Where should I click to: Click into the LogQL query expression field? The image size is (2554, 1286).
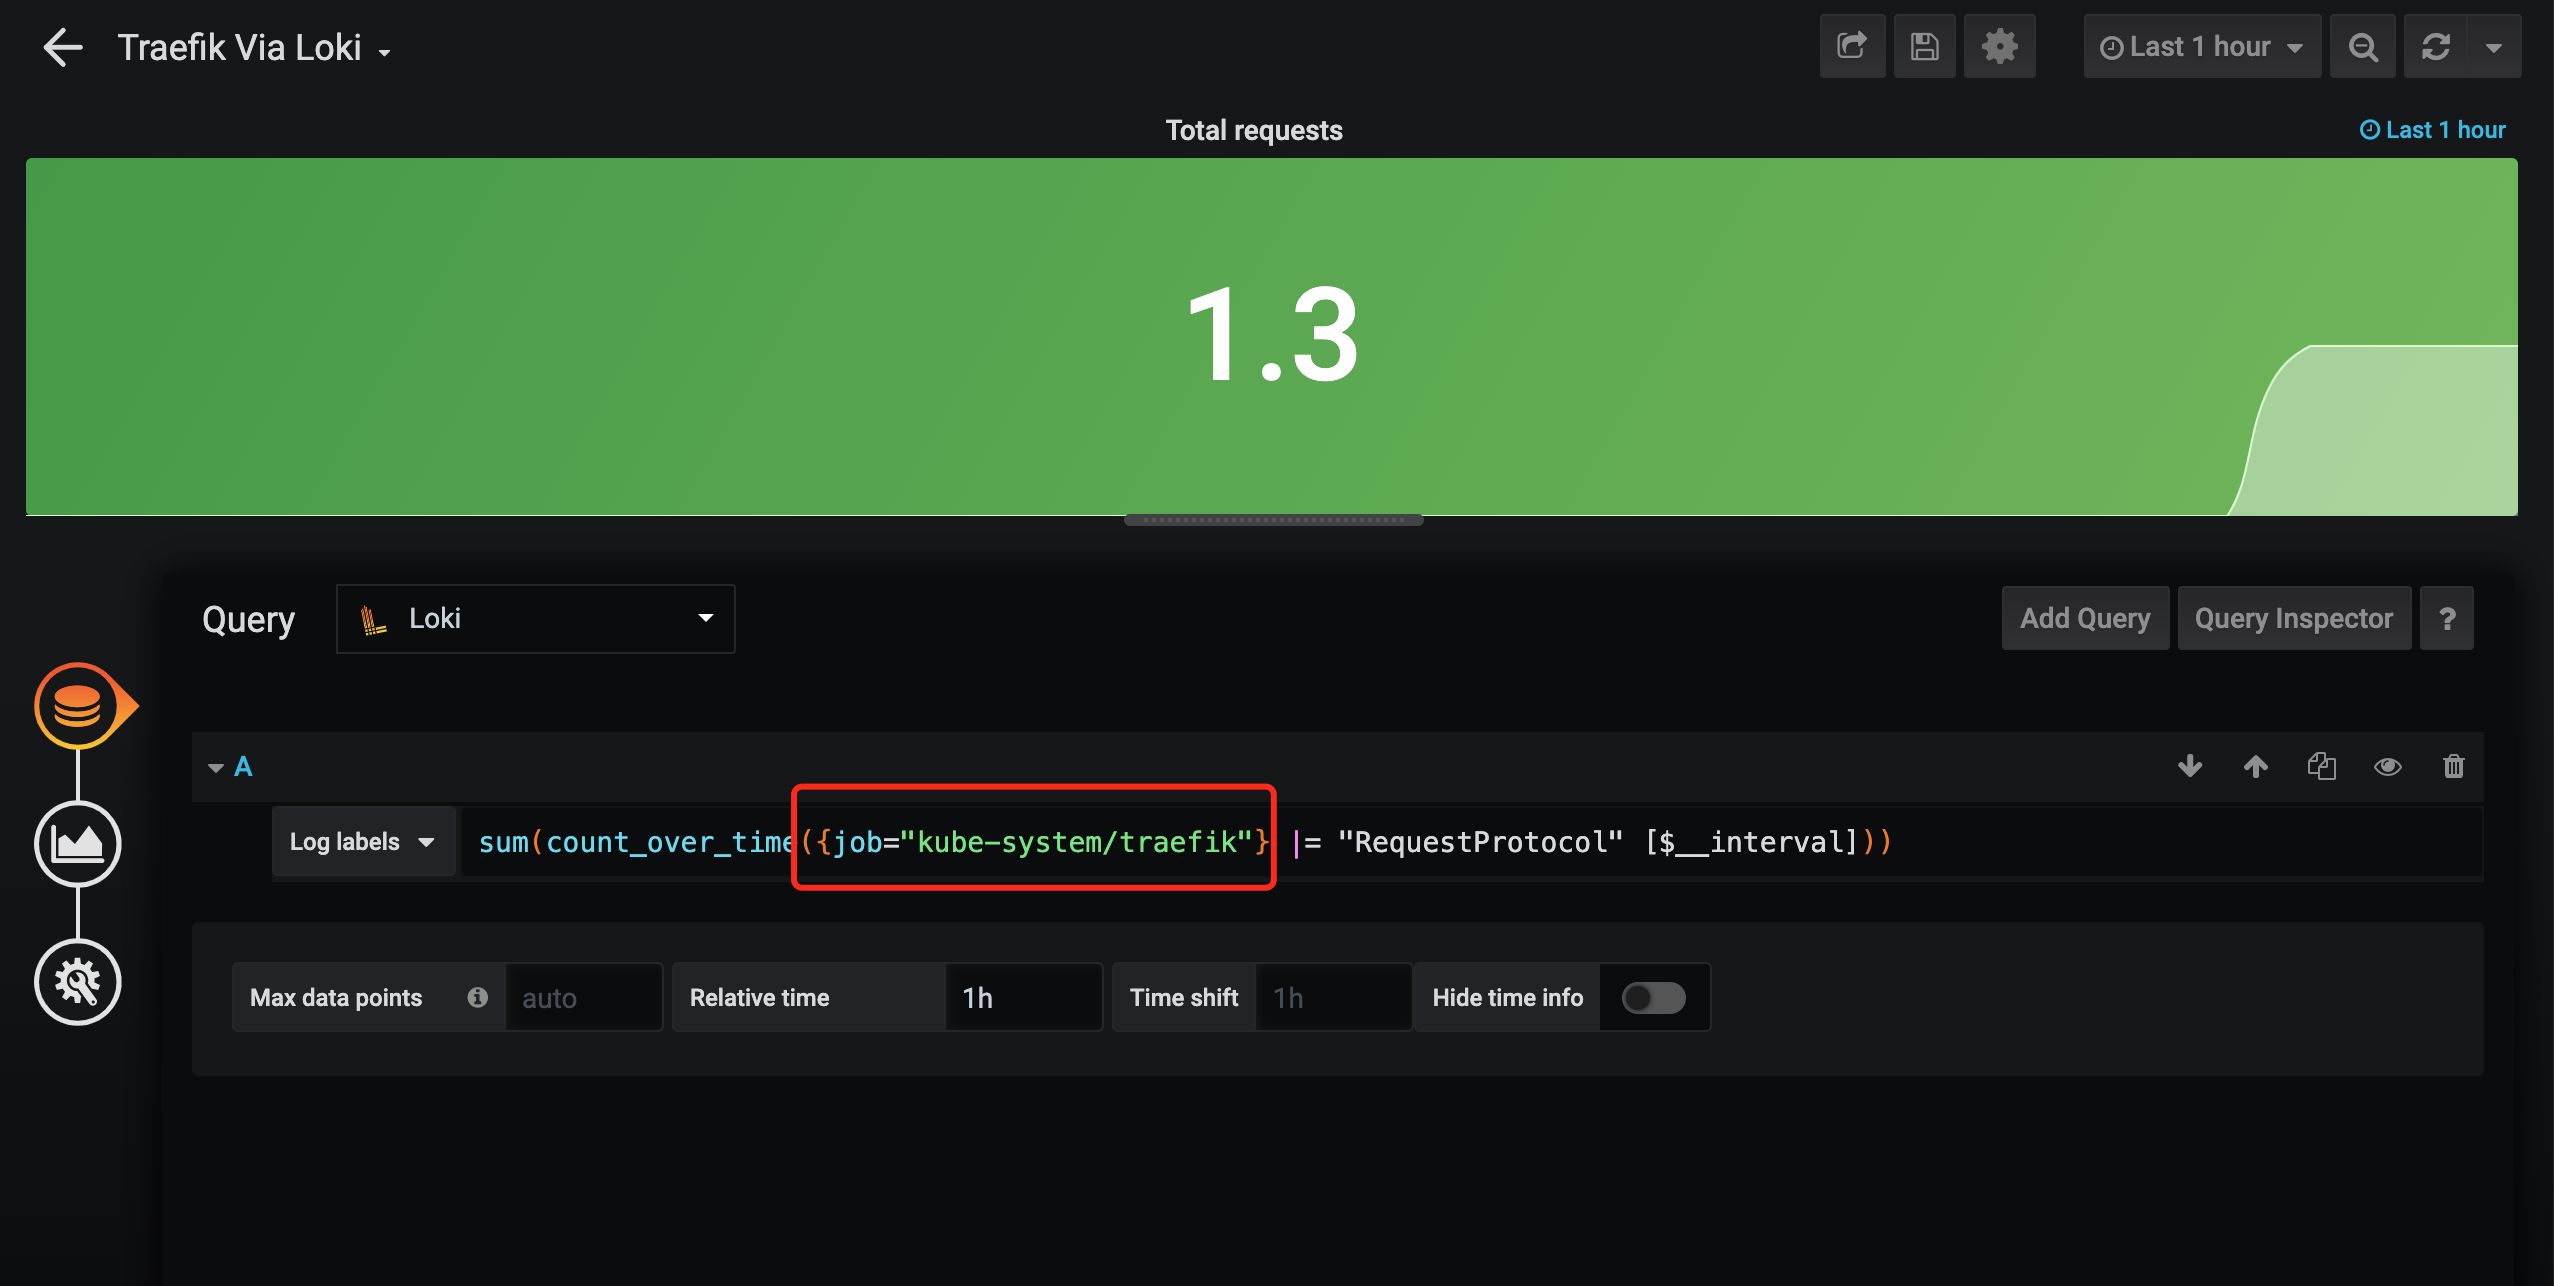(x=1471, y=842)
